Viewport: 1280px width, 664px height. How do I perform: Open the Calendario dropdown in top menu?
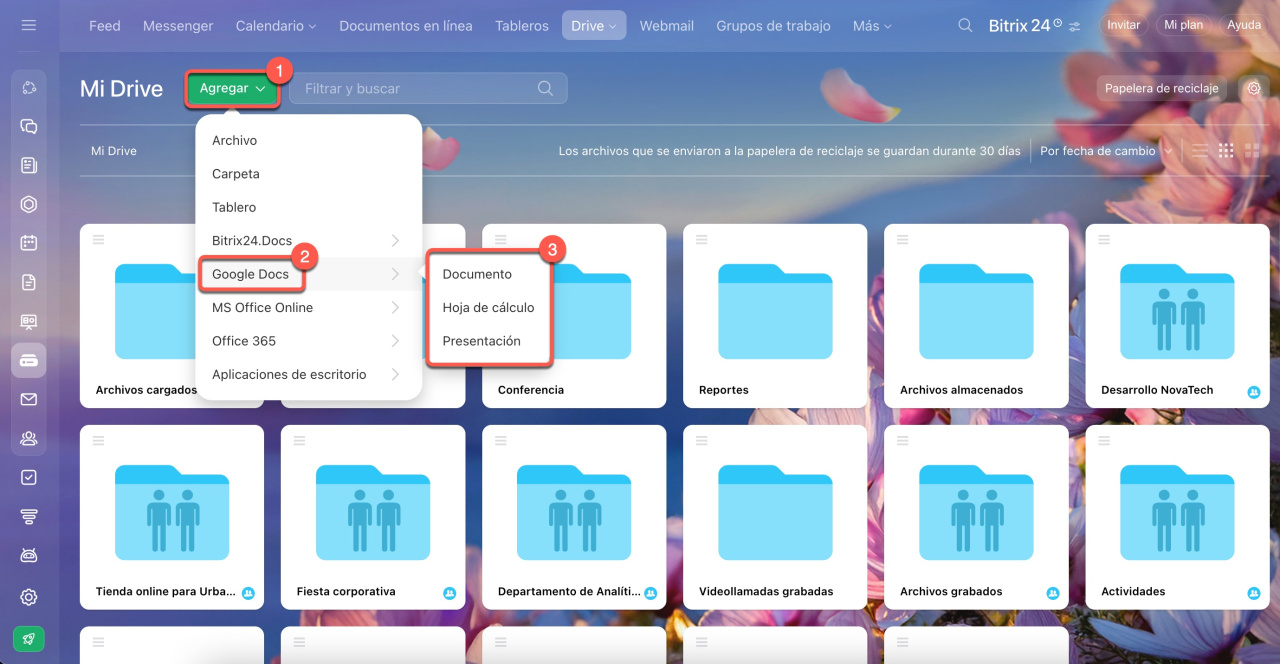[276, 26]
